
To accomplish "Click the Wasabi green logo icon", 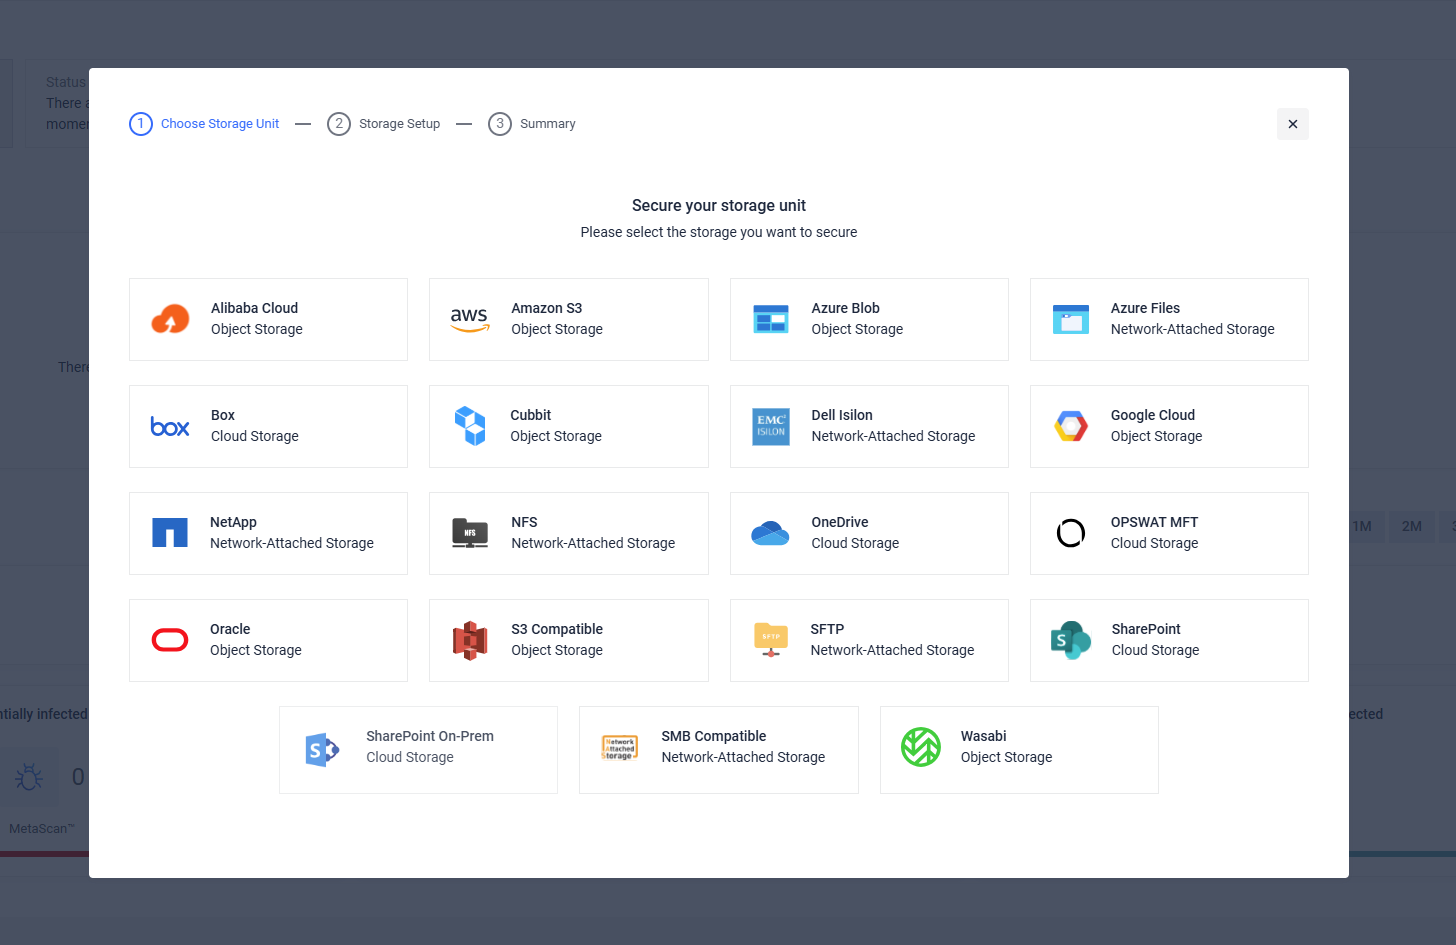I will [x=921, y=747].
